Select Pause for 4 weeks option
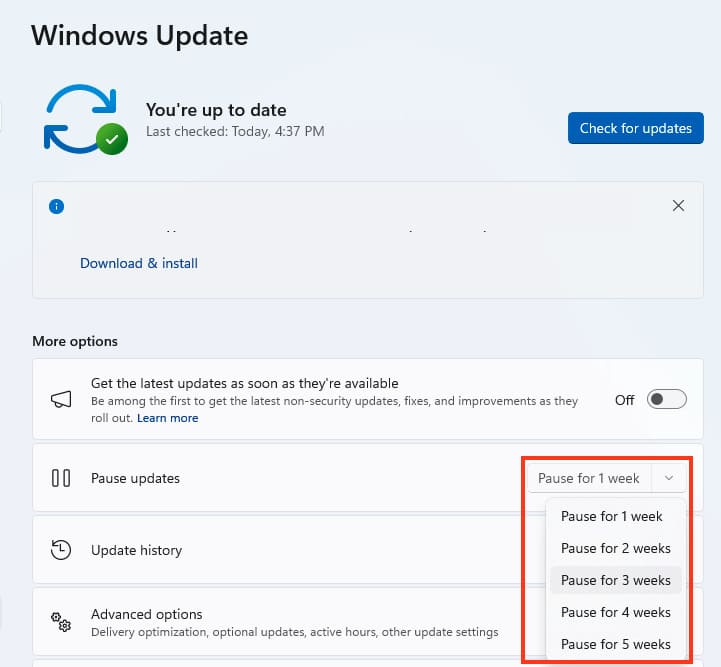The width and height of the screenshot is (721, 667). click(615, 612)
